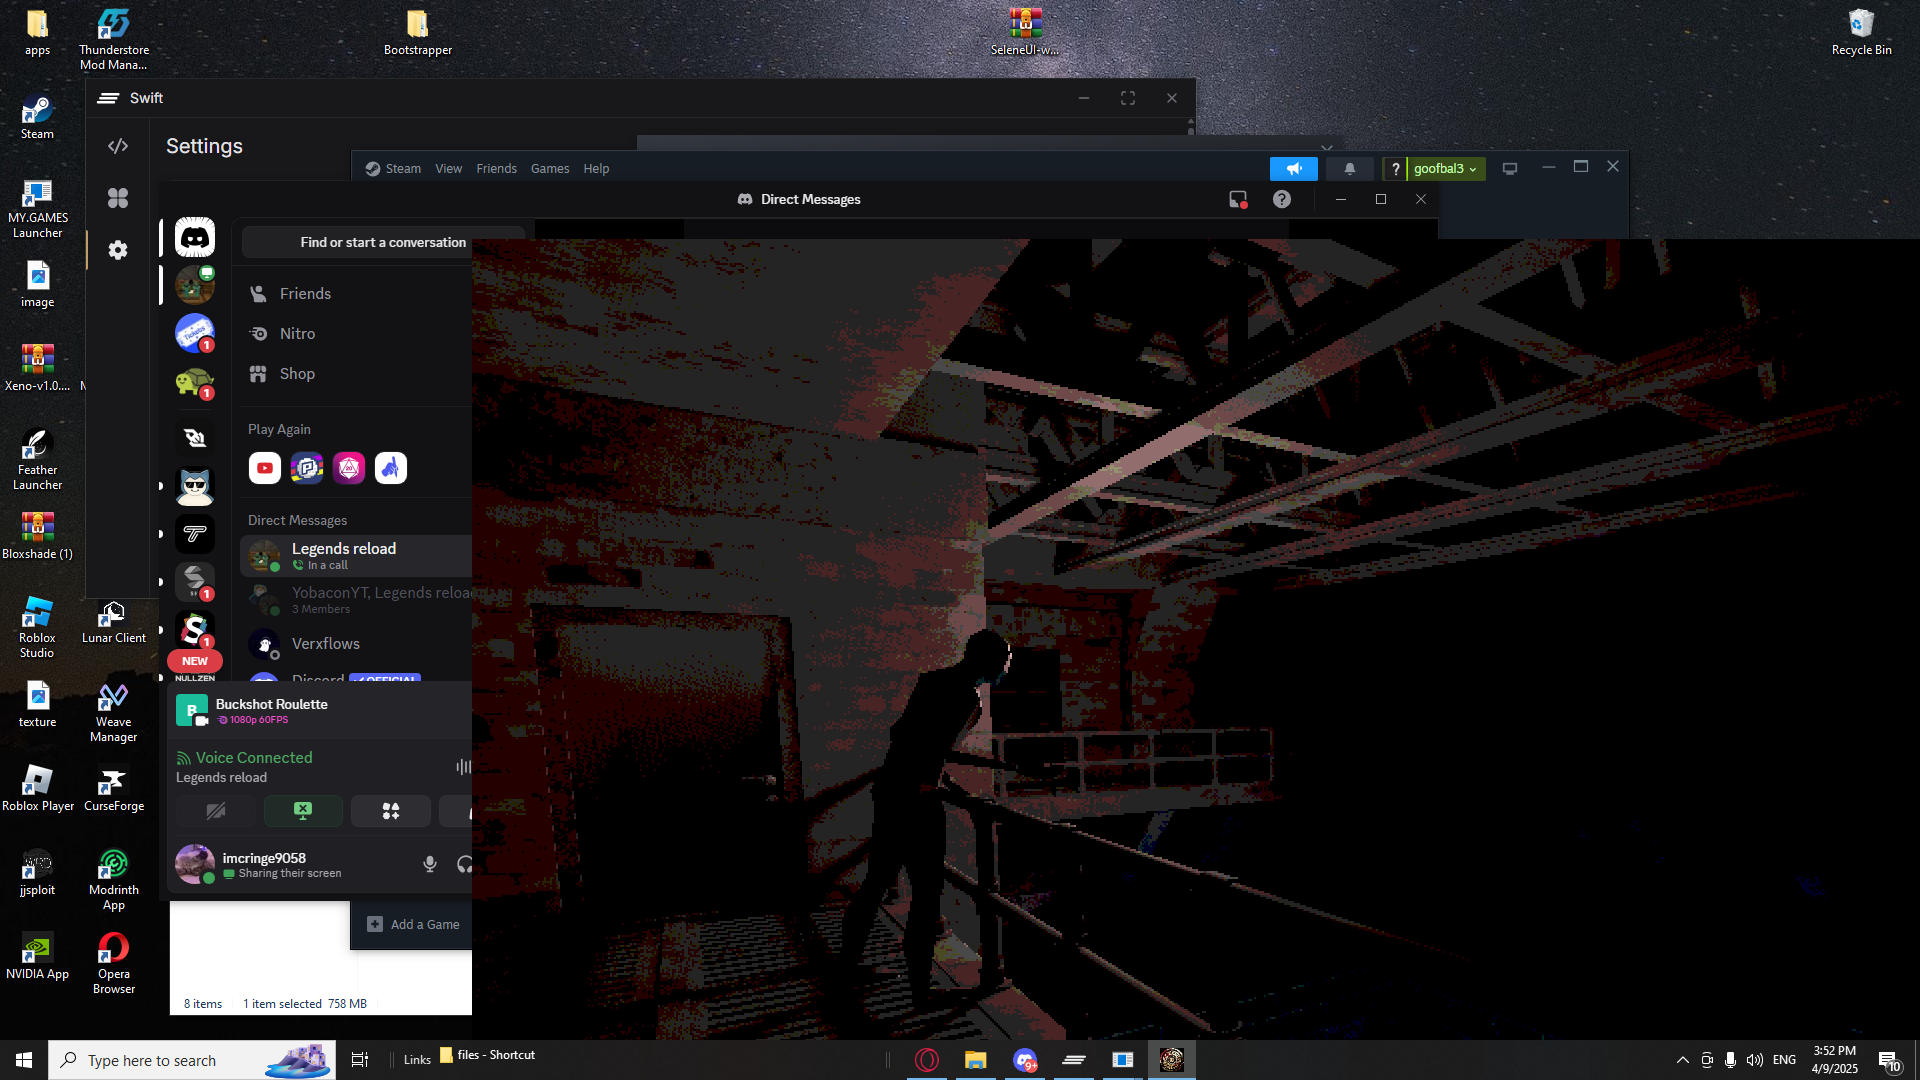The image size is (1920, 1080).
Task: Select the Modrinth App desktop icon
Action: coord(114,879)
